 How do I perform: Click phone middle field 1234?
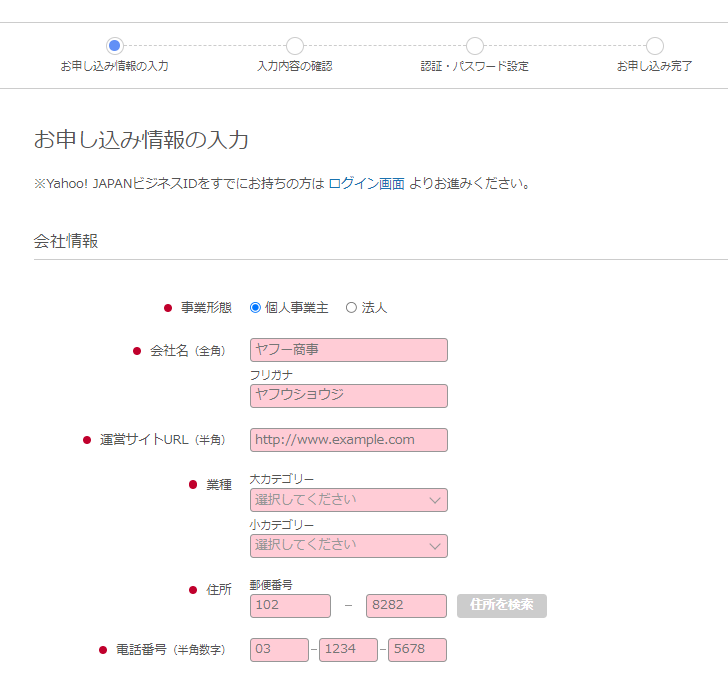point(348,650)
